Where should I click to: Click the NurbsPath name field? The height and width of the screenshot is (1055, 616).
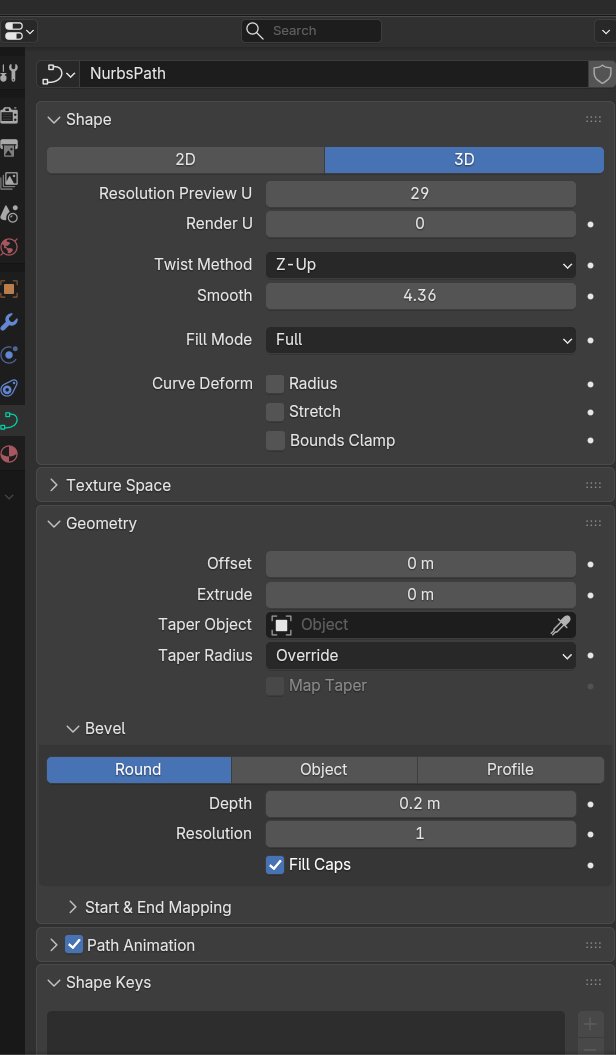coord(334,73)
